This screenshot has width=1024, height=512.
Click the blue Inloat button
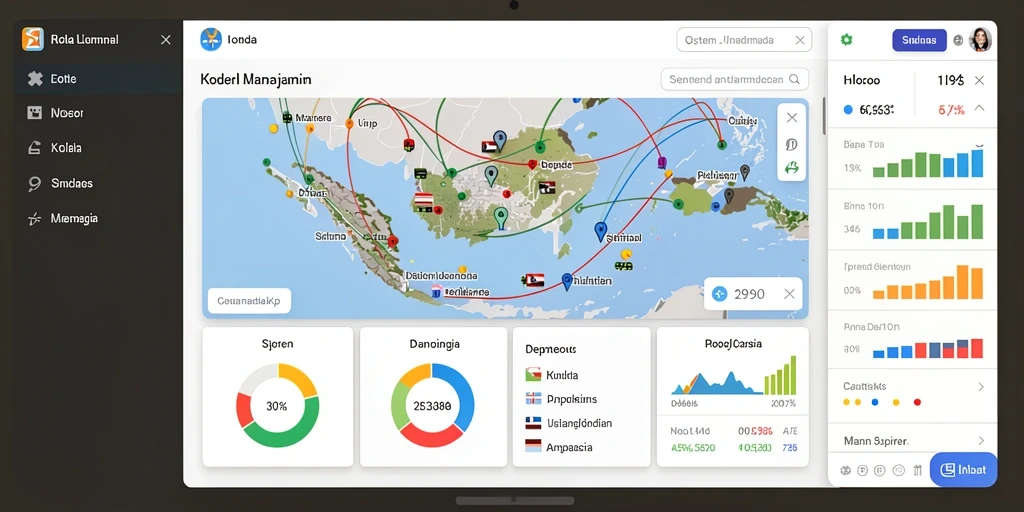tap(963, 470)
